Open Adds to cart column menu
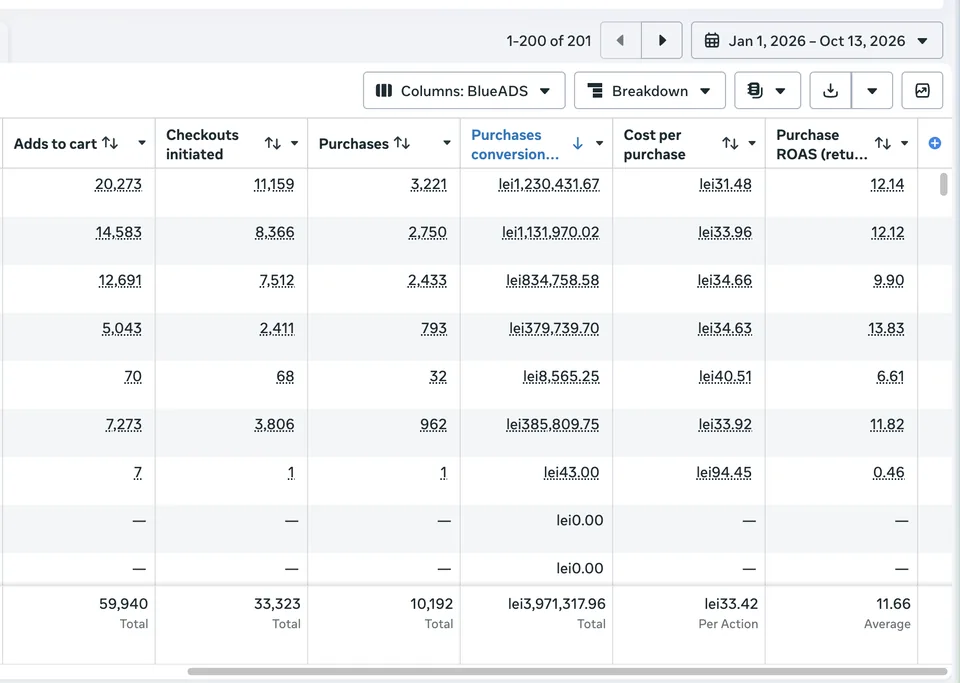960x683 pixels. point(141,143)
